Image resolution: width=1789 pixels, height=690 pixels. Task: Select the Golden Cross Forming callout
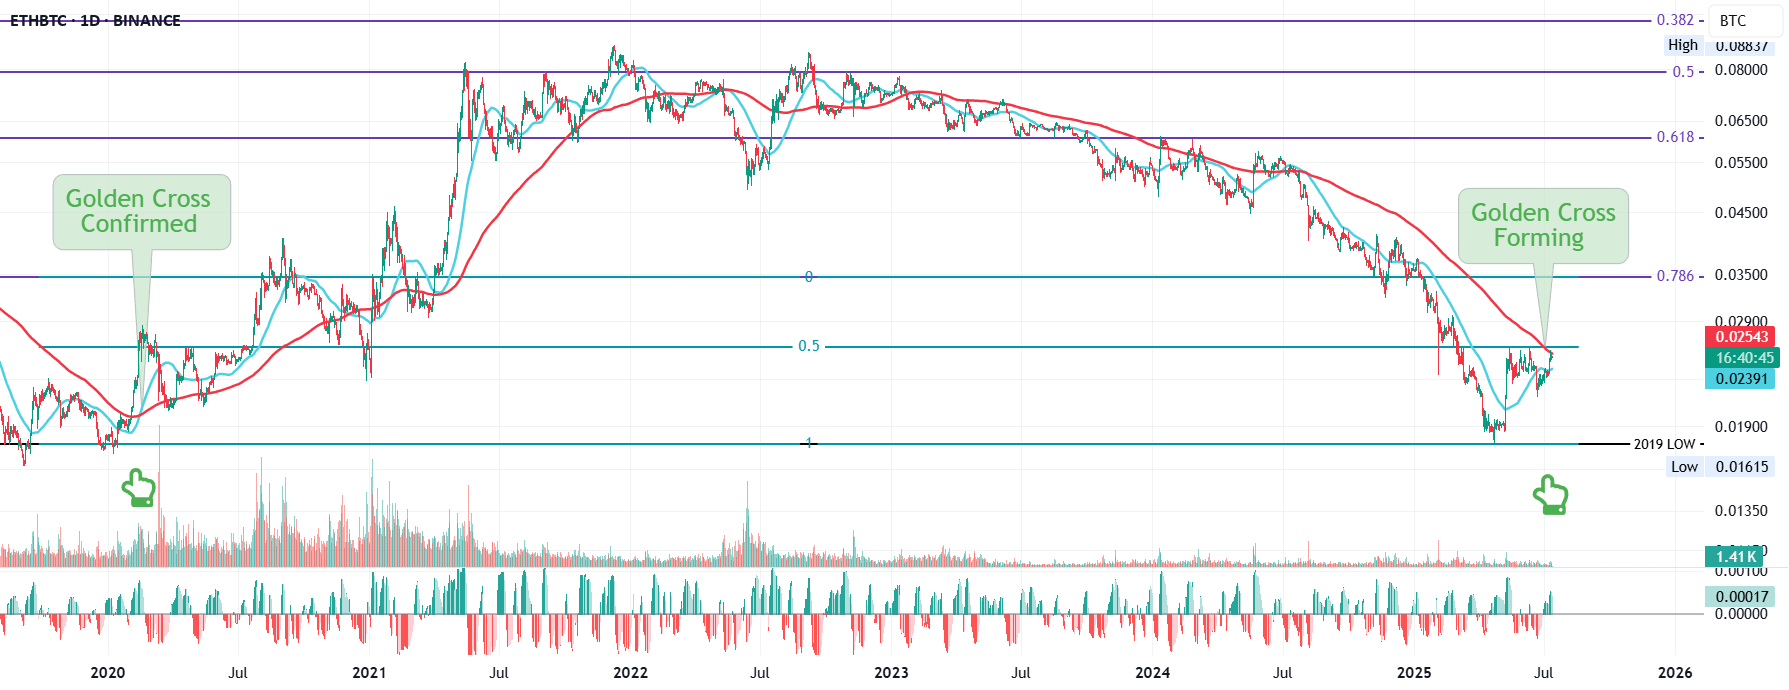pyautogui.click(x=1543, y=226)
